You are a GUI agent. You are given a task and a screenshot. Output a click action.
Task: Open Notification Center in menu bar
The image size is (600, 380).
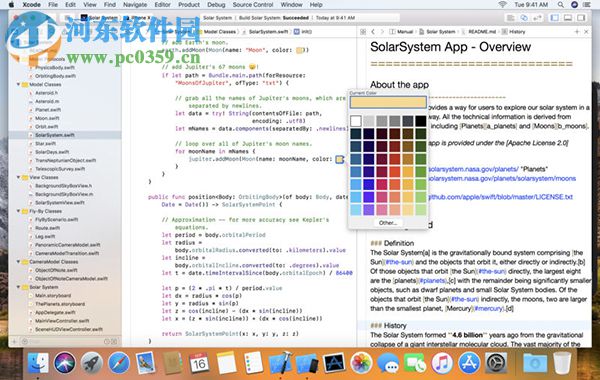pyautogui.click(x=586, y=5)
